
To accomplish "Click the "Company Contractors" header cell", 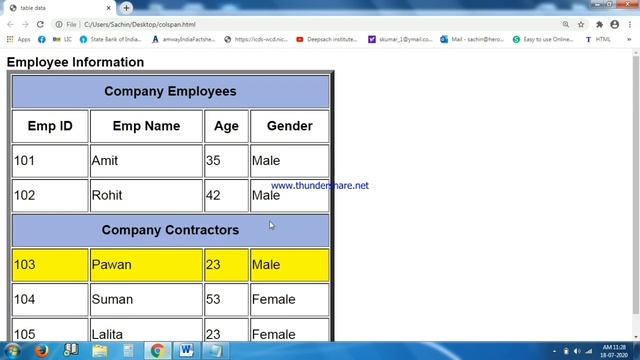I will (170, 230).
